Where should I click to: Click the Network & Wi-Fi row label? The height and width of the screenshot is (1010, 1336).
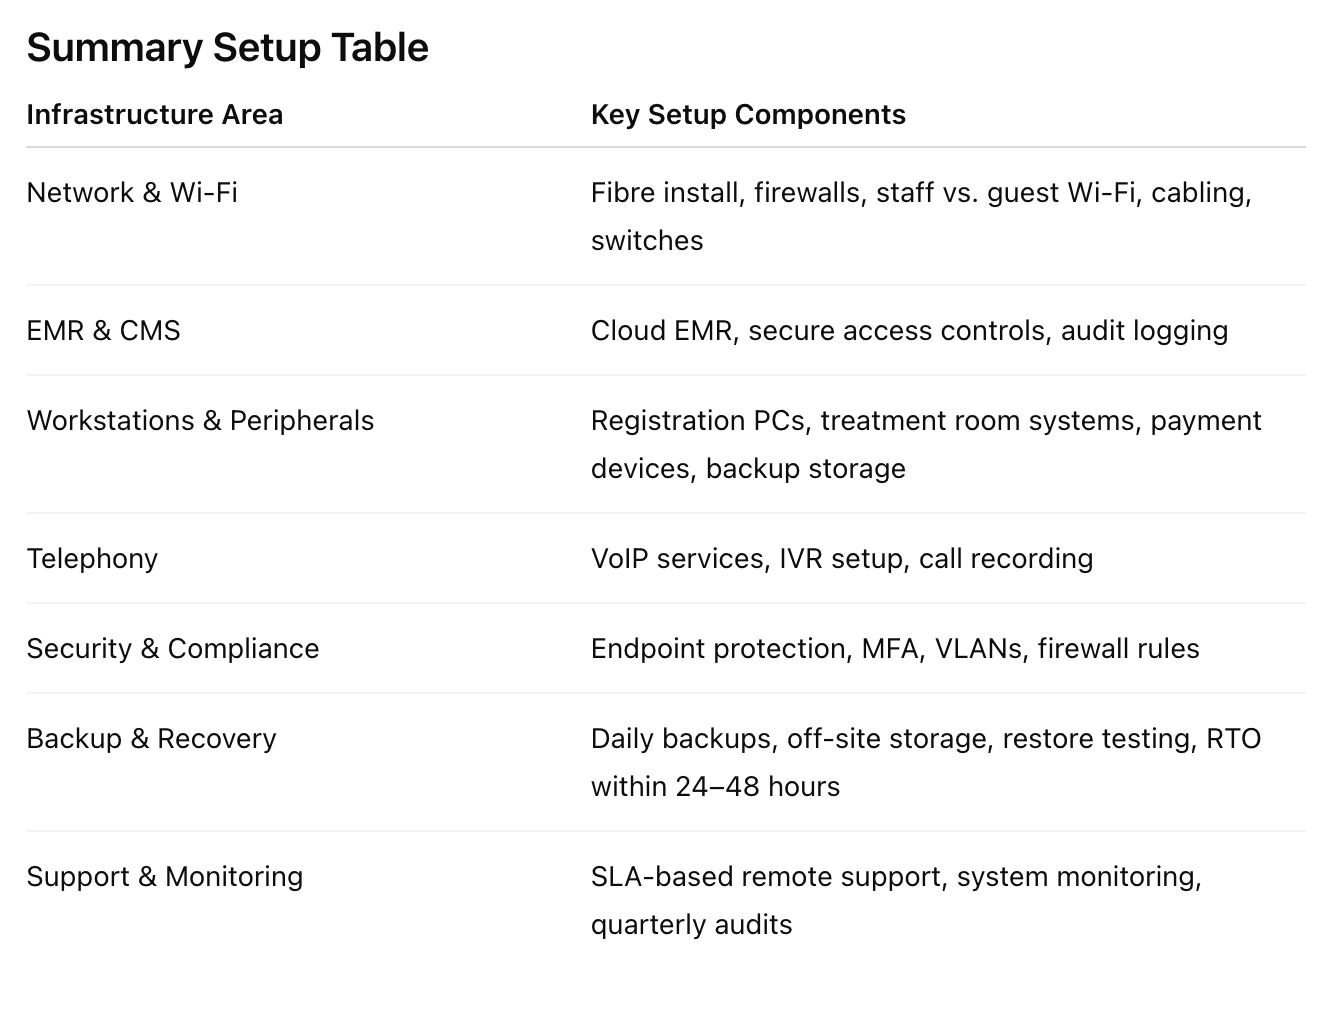click(132, 192)
